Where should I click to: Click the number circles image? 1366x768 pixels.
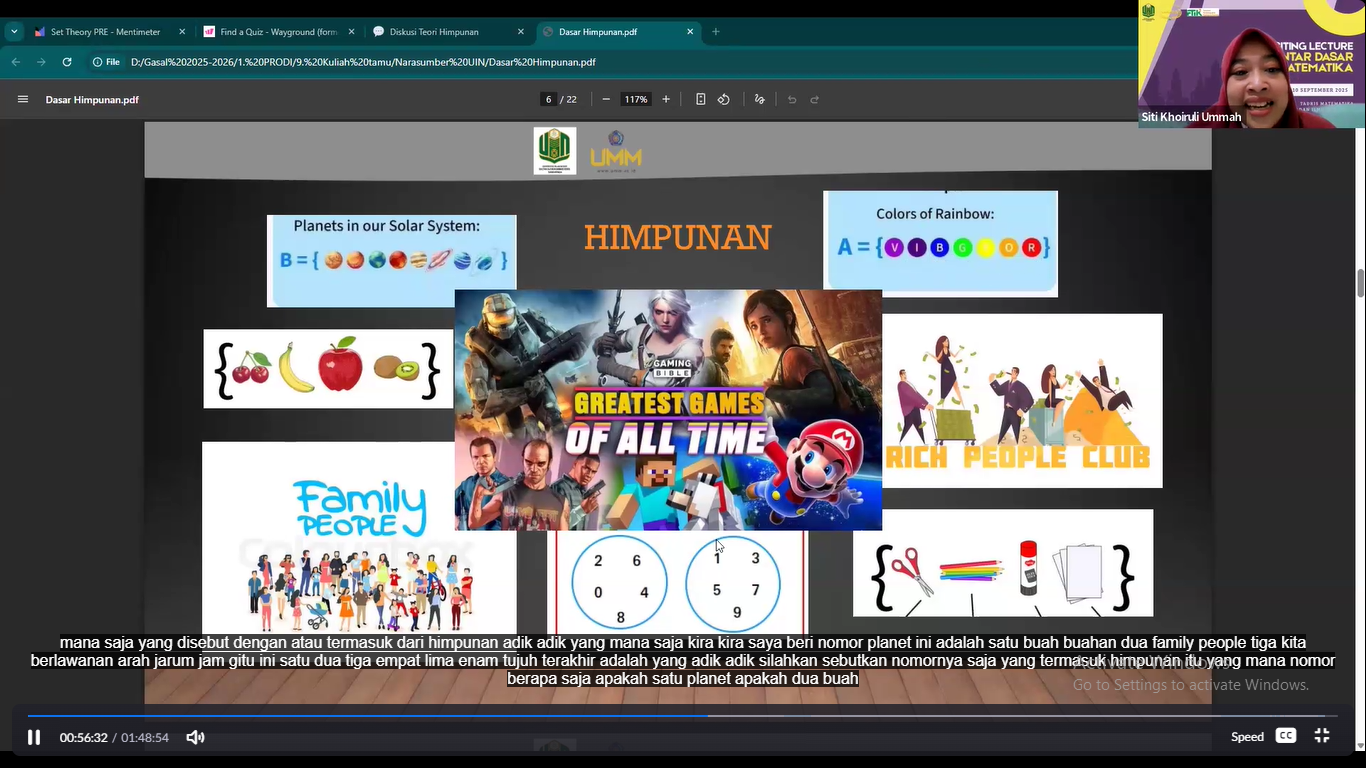(677, 583)
